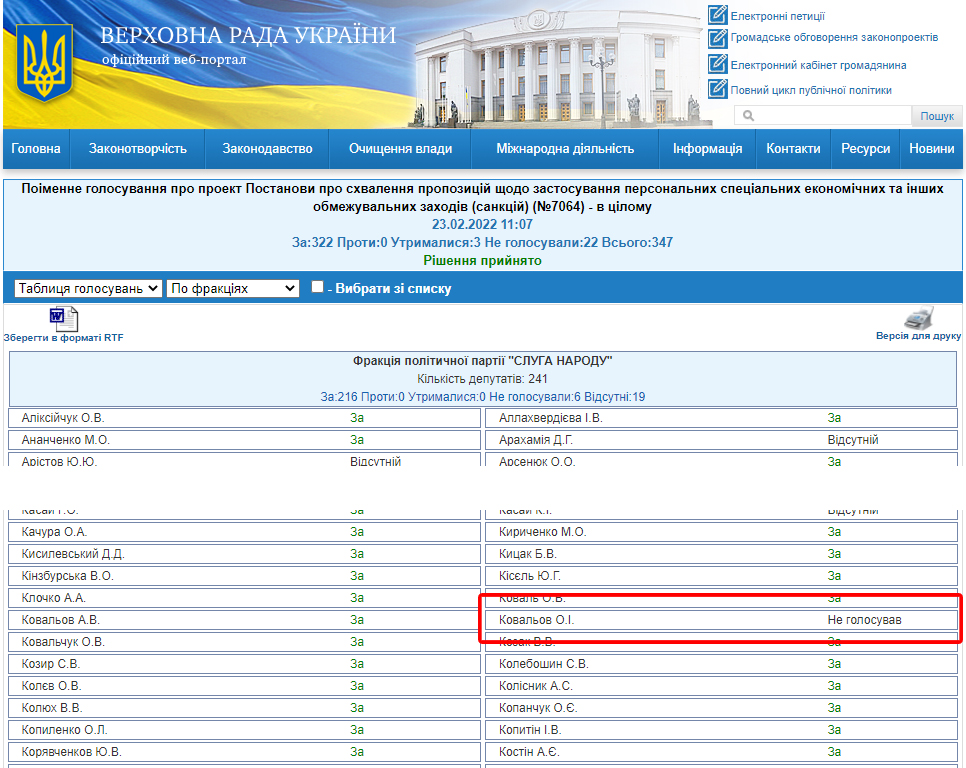This screenshot has width=966, height=768.
Task: Click the magnifying glass search icon
Action: pos(748,117)
